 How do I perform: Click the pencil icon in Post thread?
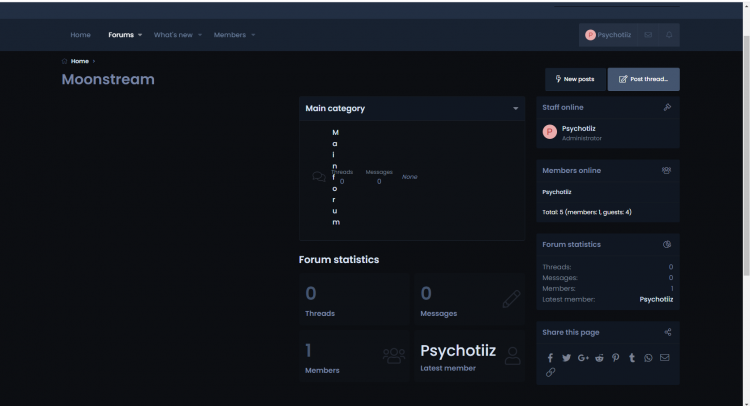point(623,79)
